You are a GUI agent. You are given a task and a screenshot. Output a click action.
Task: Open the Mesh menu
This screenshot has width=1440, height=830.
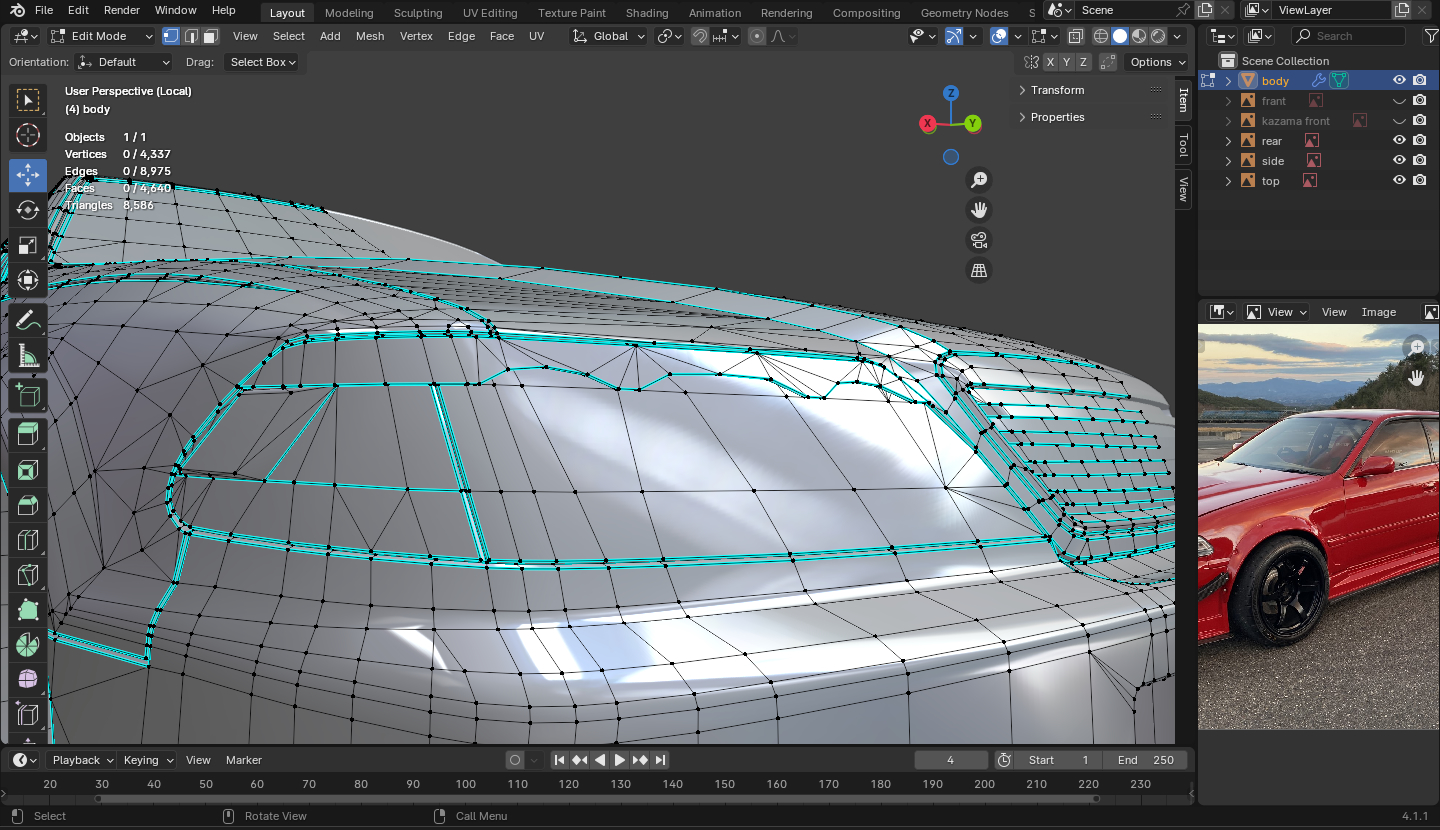(369, 36)
